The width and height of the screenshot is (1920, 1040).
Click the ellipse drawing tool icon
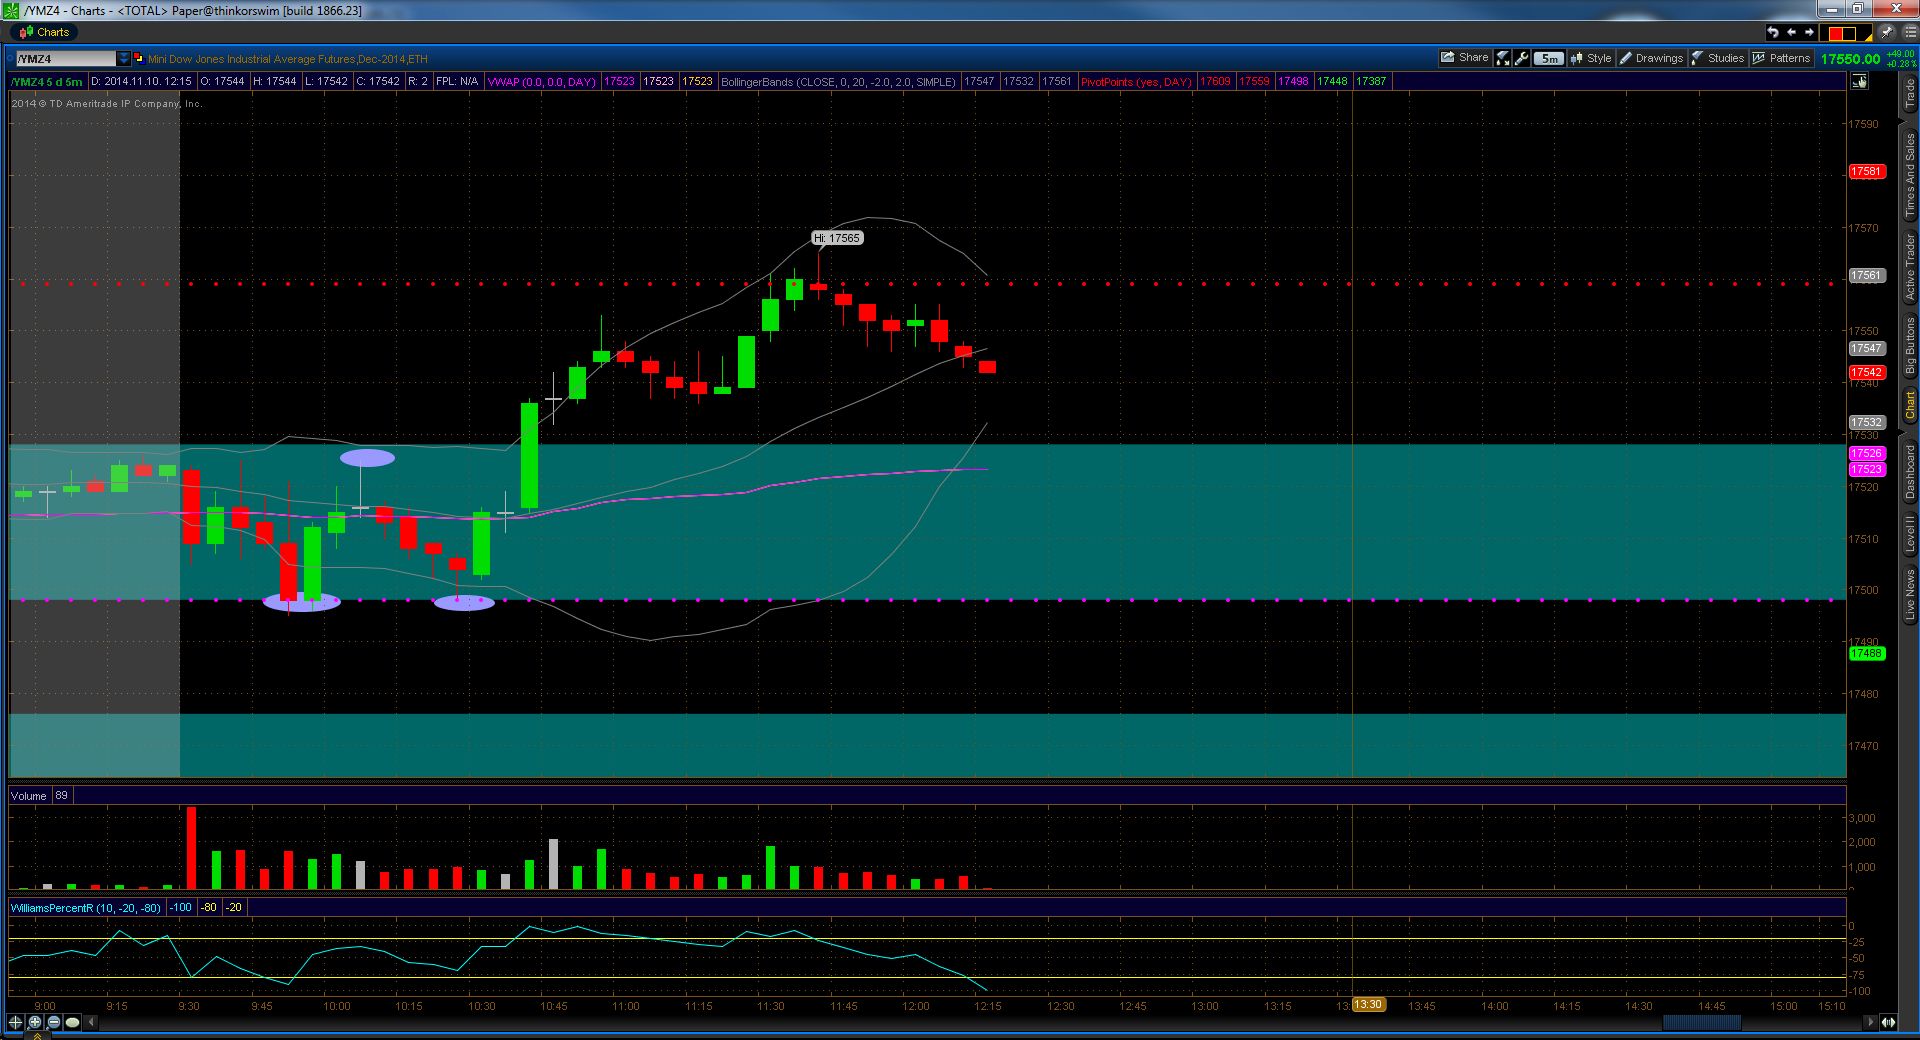pos(72,1022)
